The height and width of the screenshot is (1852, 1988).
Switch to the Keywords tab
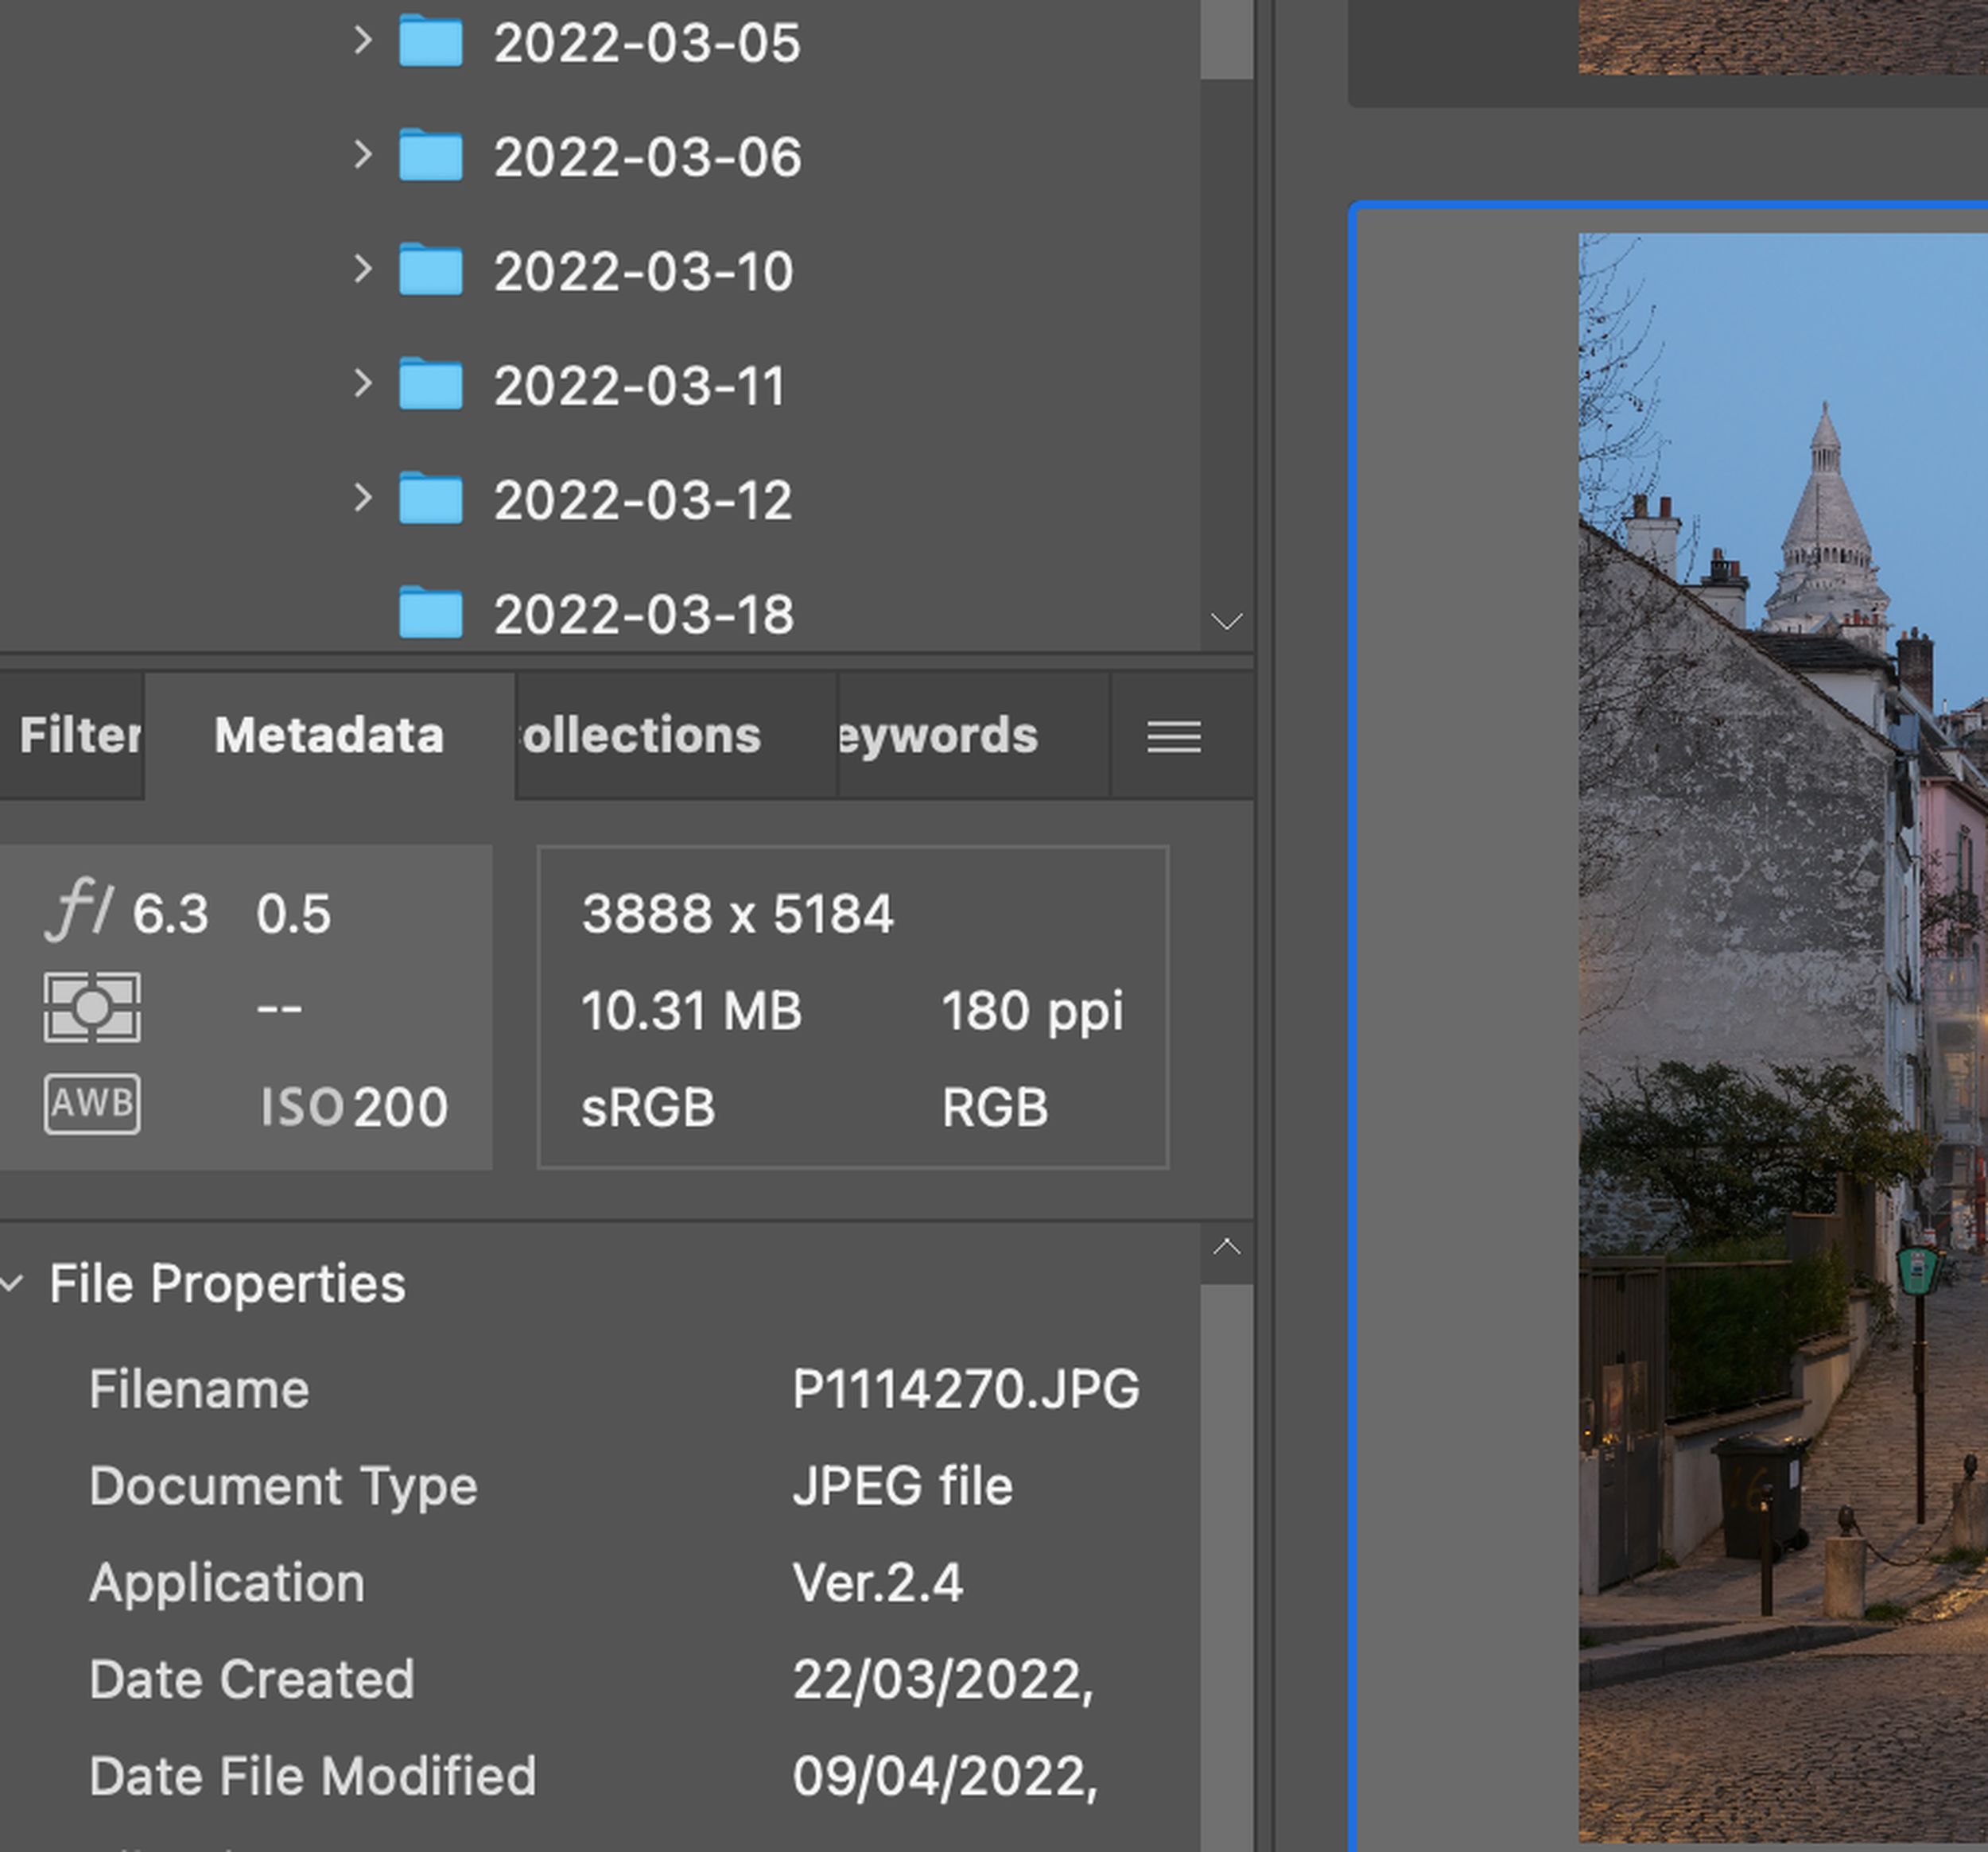coord(972,736)
